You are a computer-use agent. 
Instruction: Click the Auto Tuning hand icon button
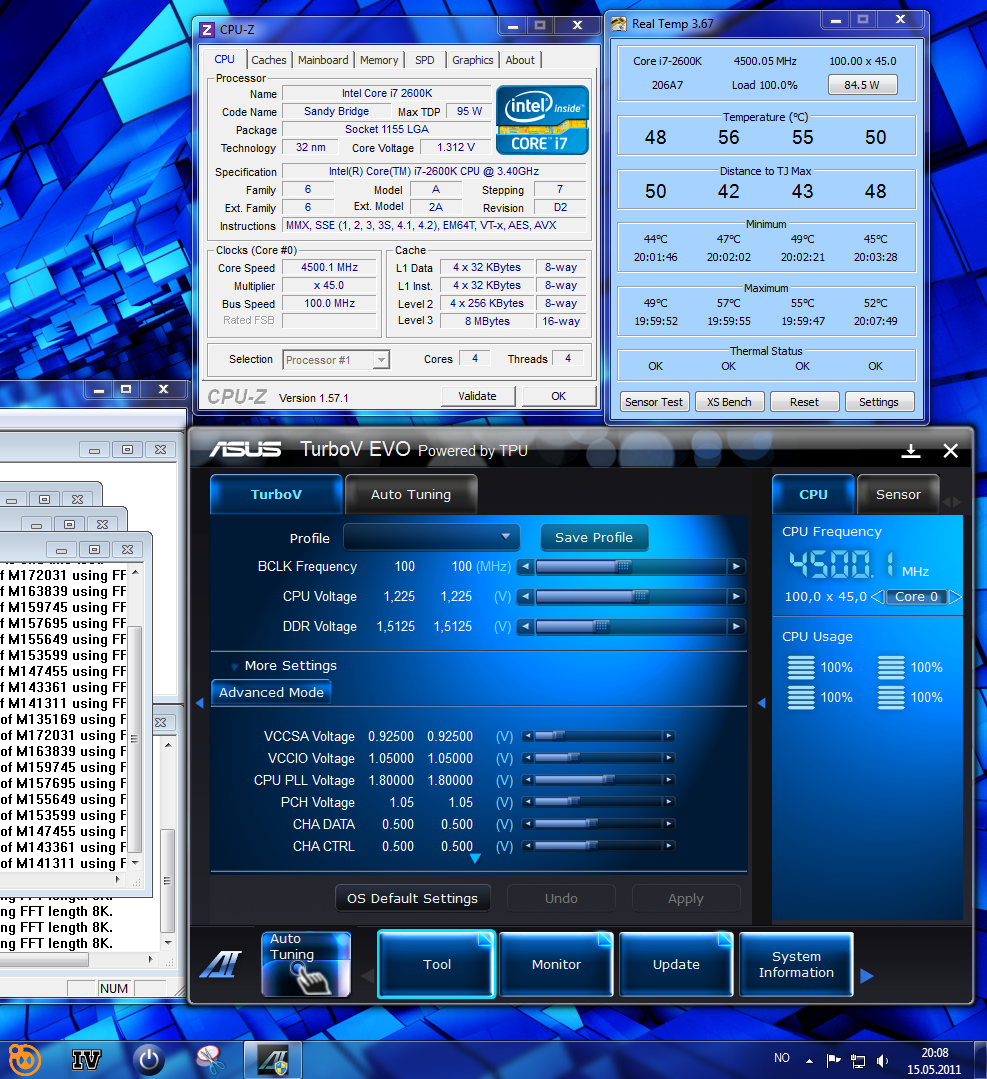pyautogui.click(x=306, y=964)
